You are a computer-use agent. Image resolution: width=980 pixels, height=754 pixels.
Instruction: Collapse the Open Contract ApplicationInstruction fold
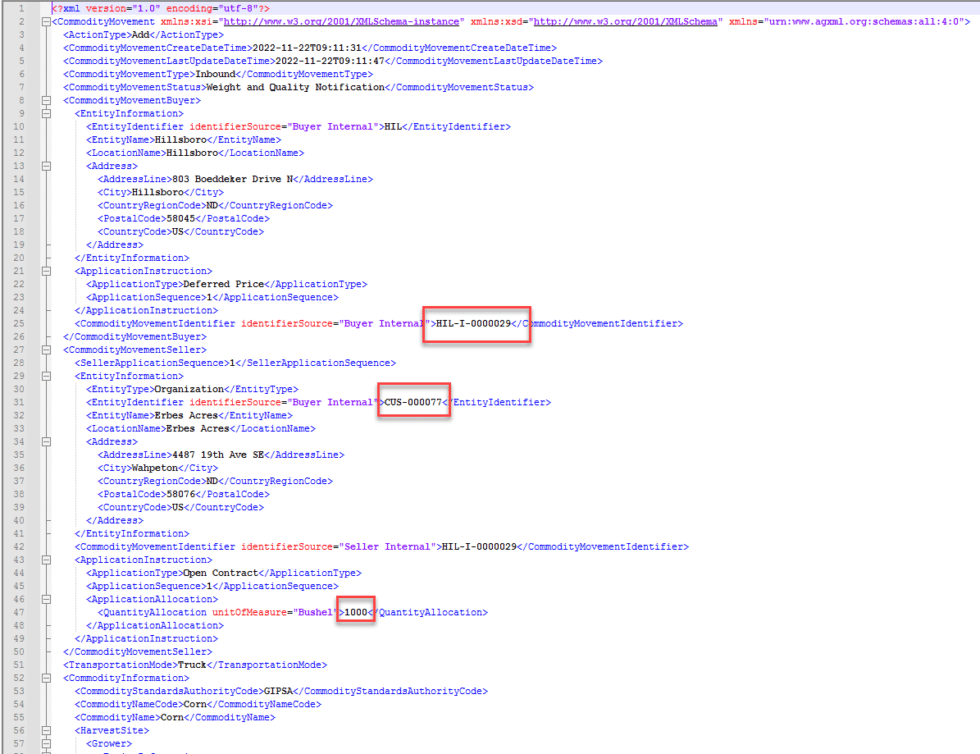tap(45, 559)
